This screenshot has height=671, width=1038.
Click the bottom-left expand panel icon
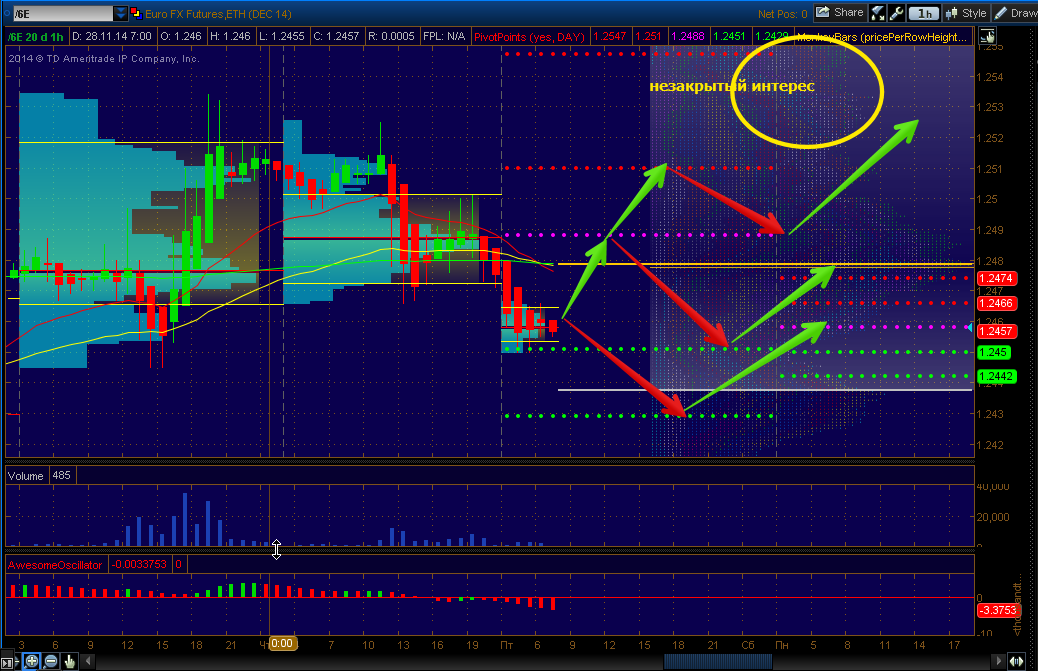(x=7, y=662)
